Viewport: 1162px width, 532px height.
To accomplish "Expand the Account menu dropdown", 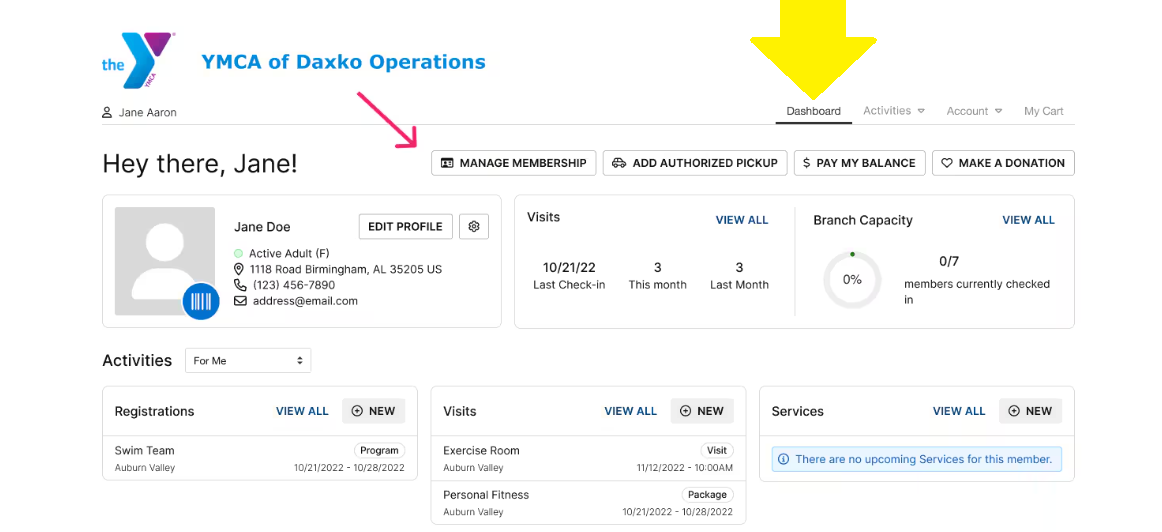I will coord(974,111).
